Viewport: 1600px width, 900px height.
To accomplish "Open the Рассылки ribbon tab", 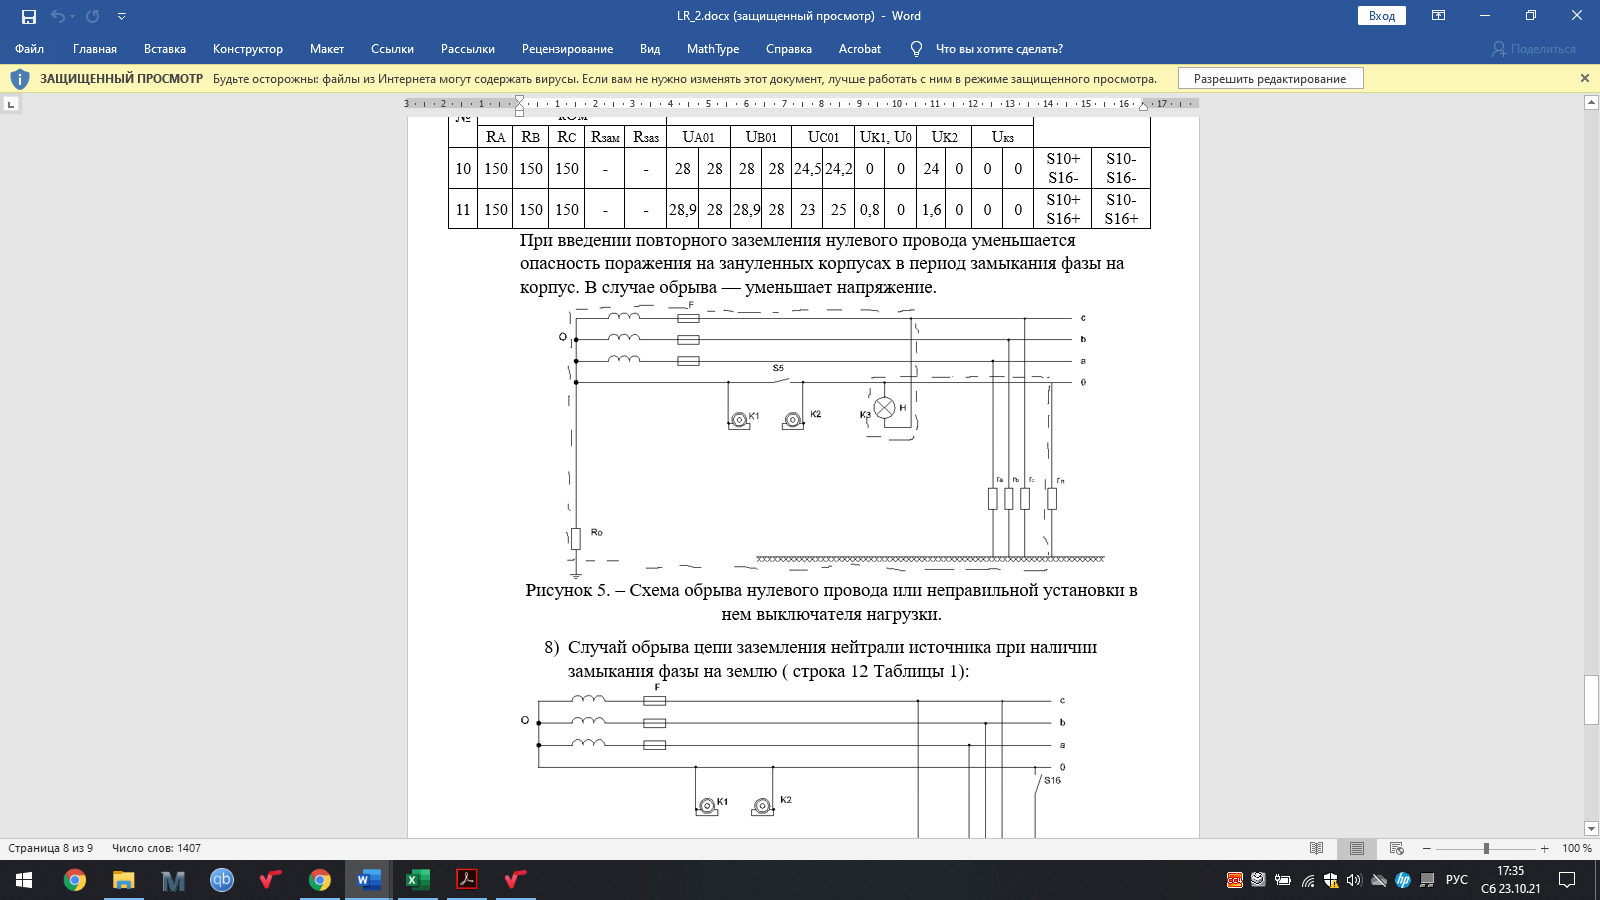I will coord(468,49).
